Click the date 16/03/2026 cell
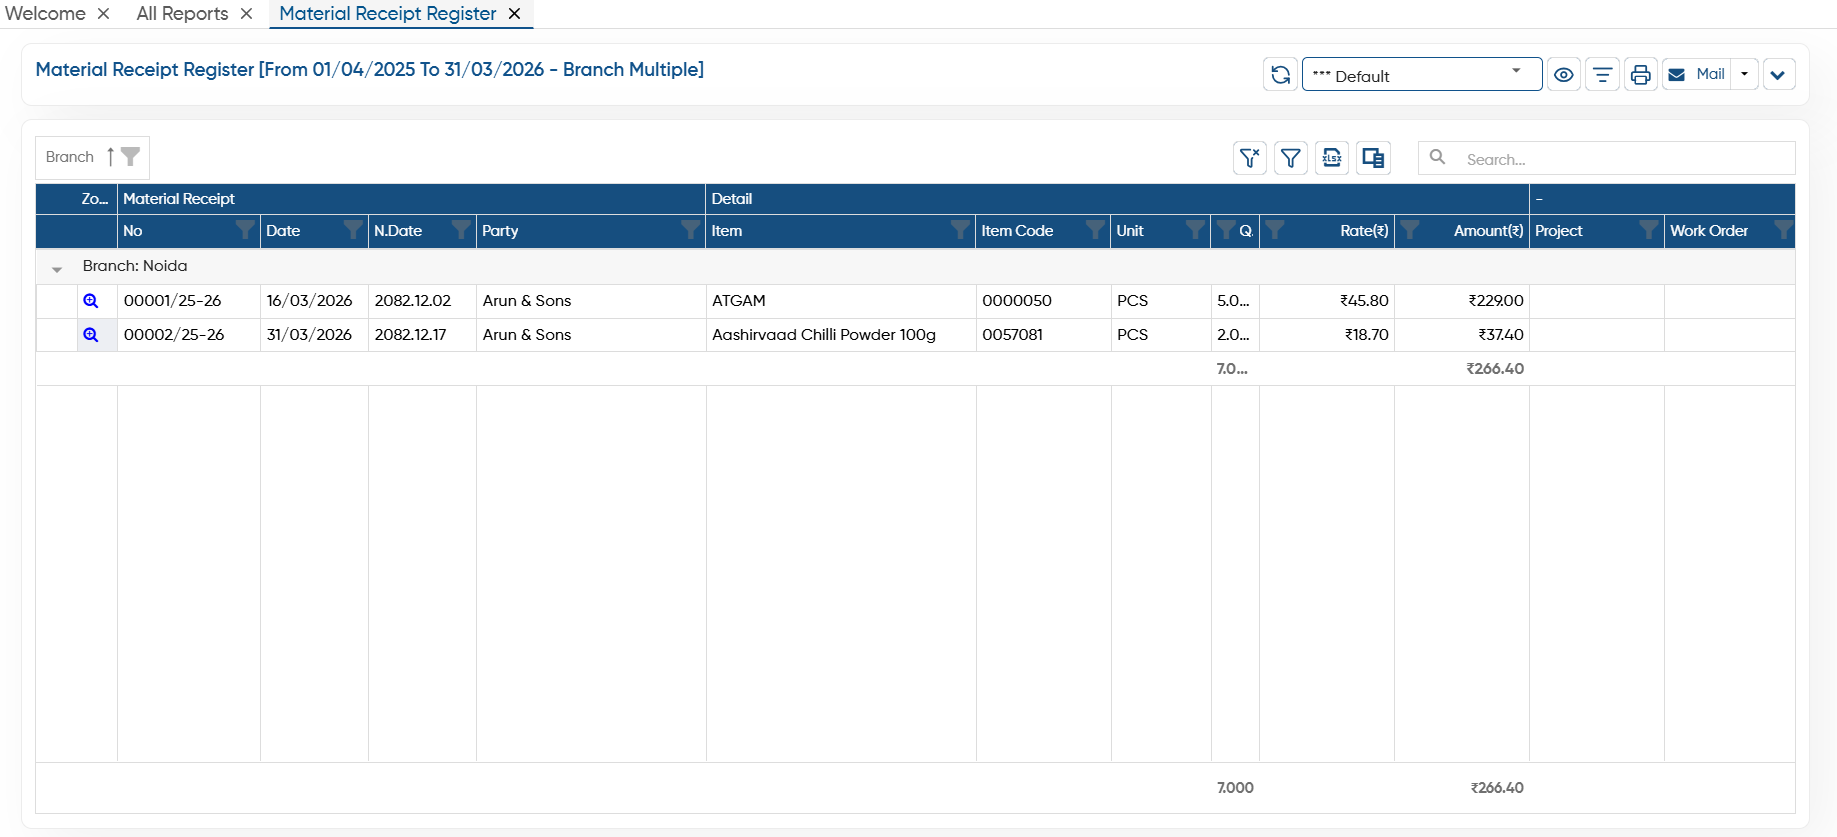The width and height of the screenshot is (1837, 837). pos(314,301)
